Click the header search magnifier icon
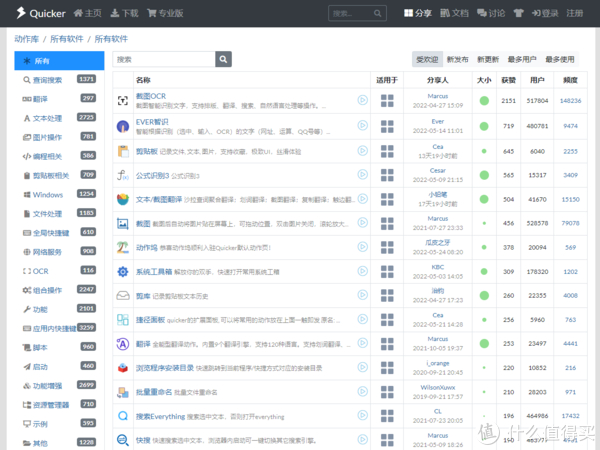The image size is (600, 450). [378, 13]
